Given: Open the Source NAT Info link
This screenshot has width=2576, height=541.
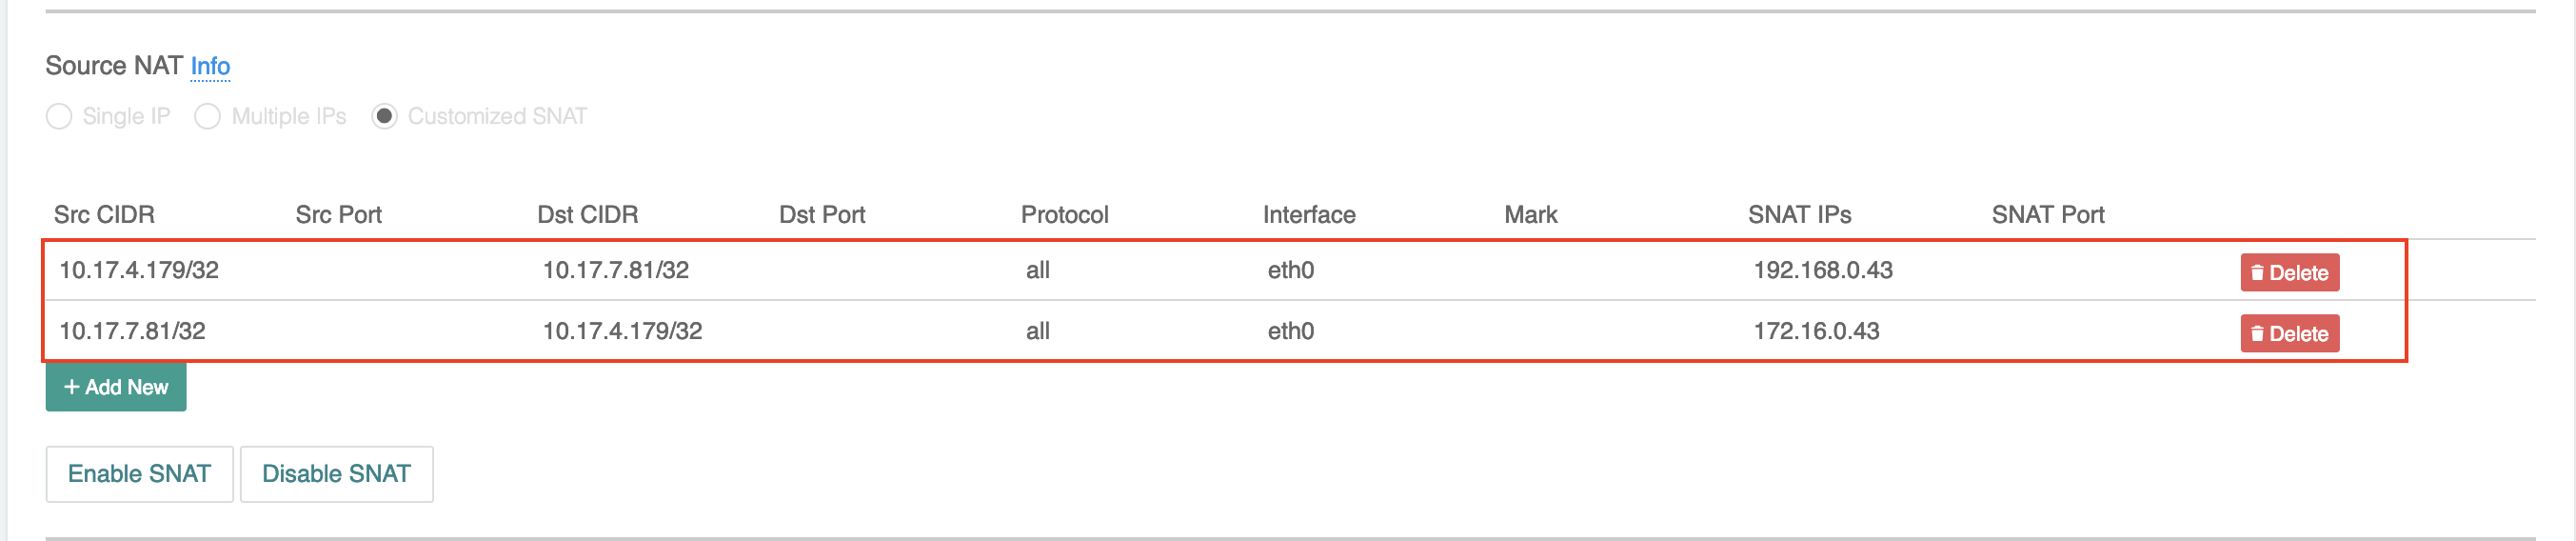Looking at the screenshot, I should click(210, 66).
